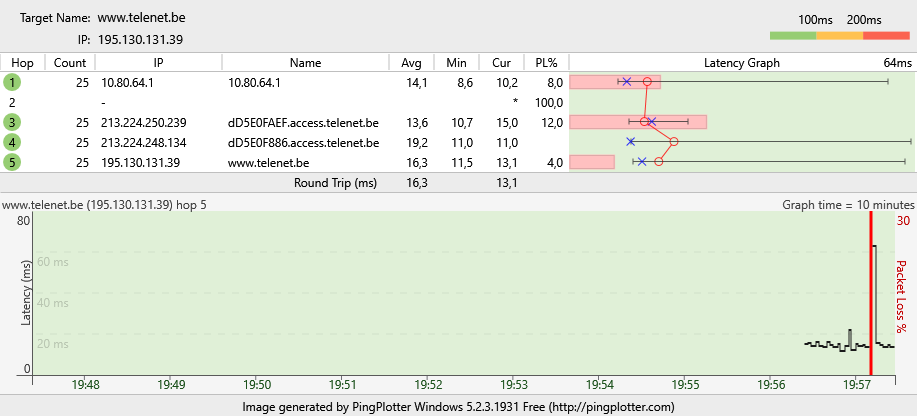Click the green hop 1 circle icon

point(13,82)
